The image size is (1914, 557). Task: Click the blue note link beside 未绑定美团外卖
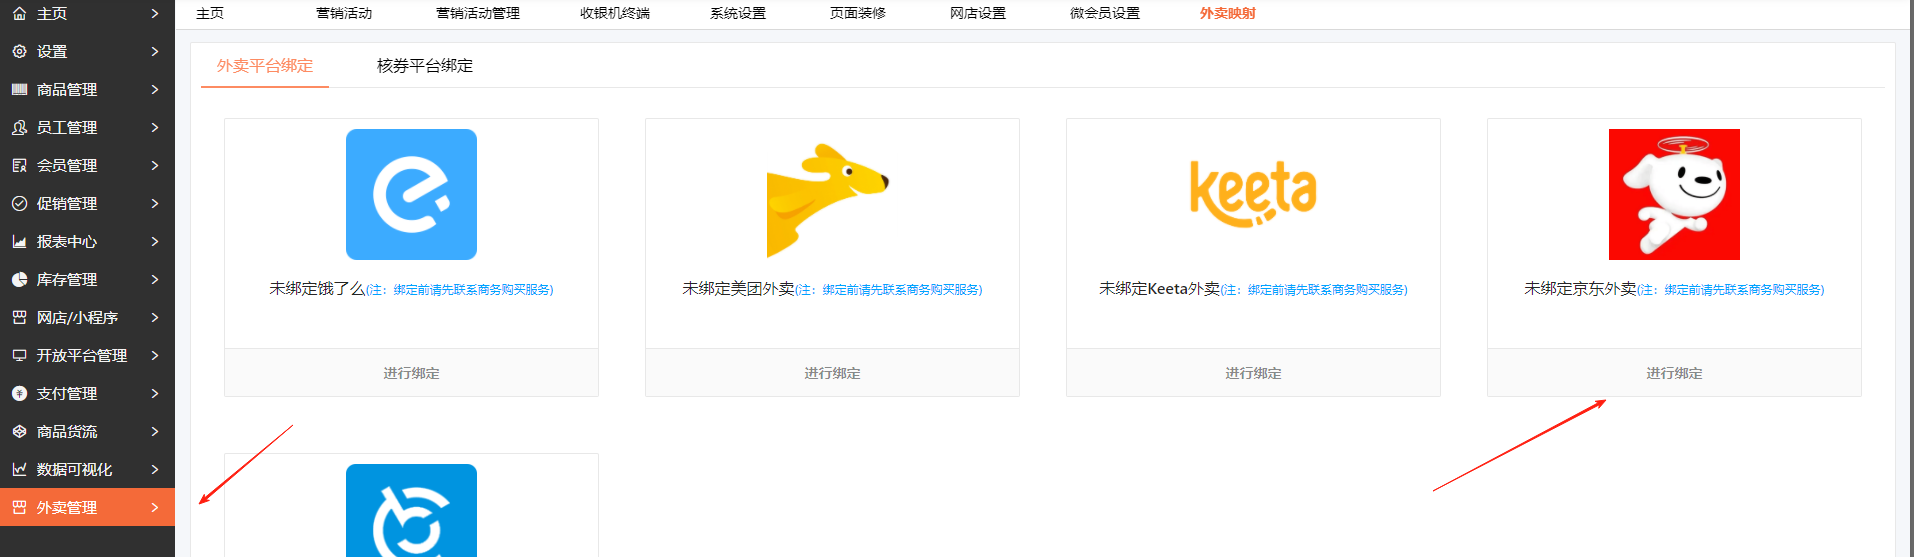coord(889,290)
